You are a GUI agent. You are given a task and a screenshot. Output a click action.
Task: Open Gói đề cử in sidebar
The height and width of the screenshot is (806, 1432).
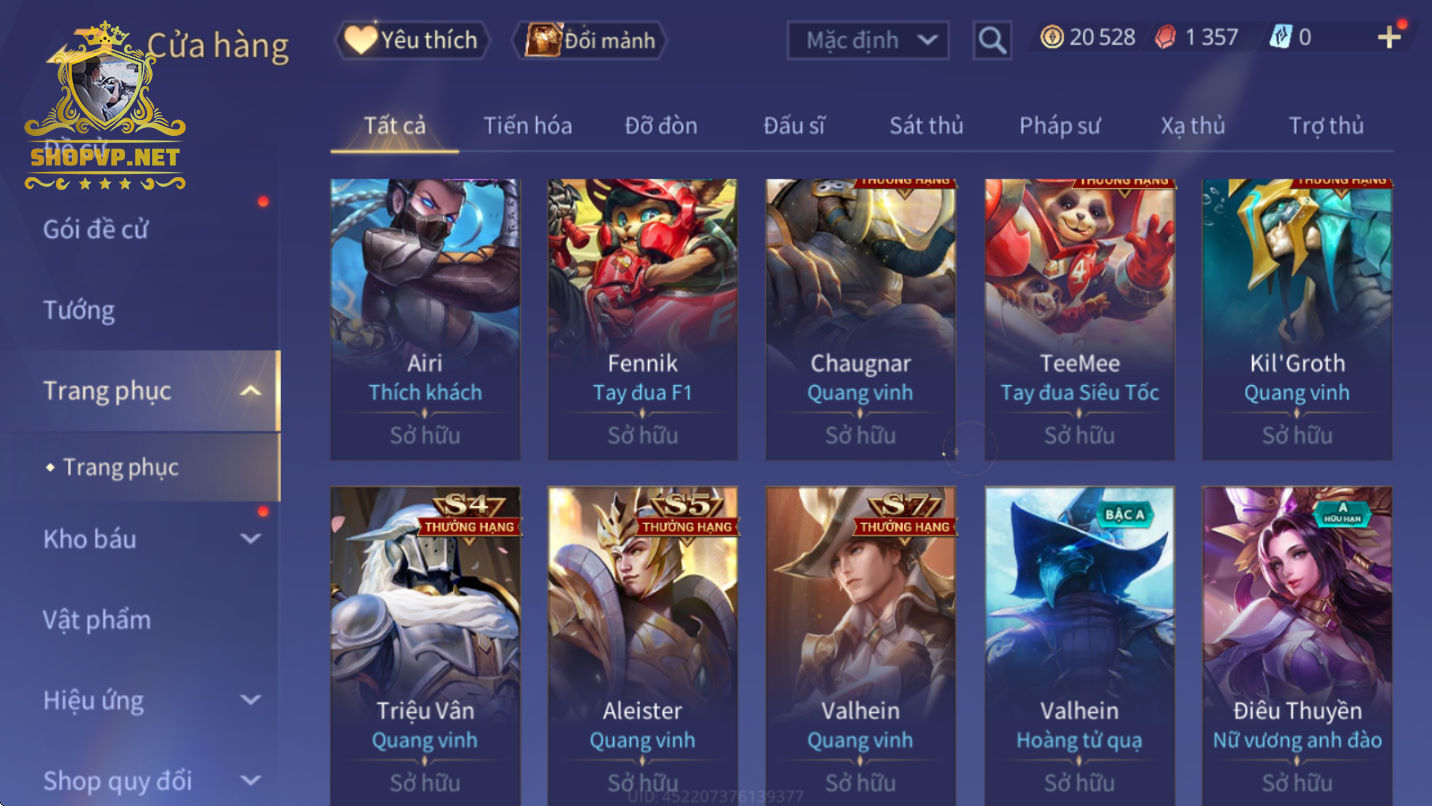tap(95, 228)
